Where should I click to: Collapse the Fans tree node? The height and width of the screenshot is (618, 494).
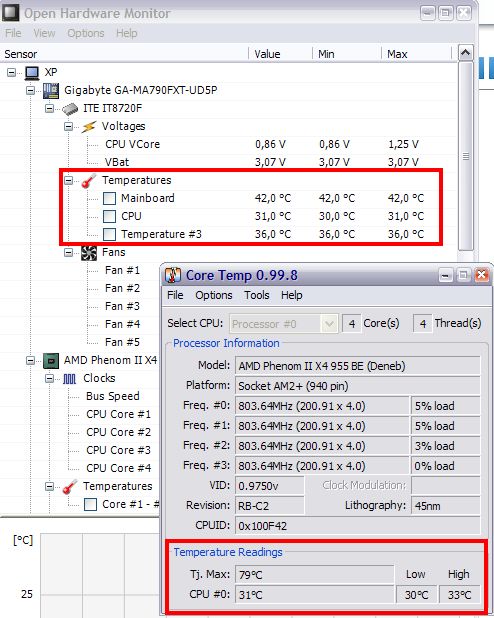pos(69,252)
